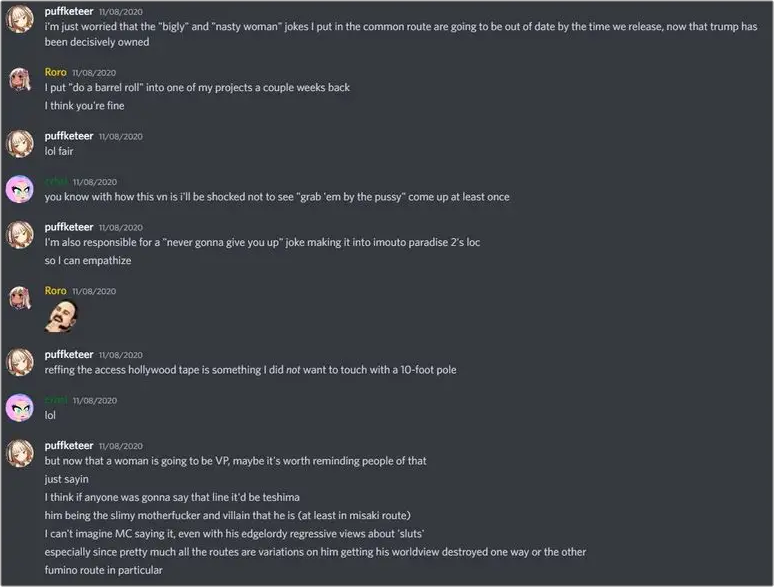Click puffketeer's name above "lol fair"
The image size is (774, 587).
click(69, 136)
